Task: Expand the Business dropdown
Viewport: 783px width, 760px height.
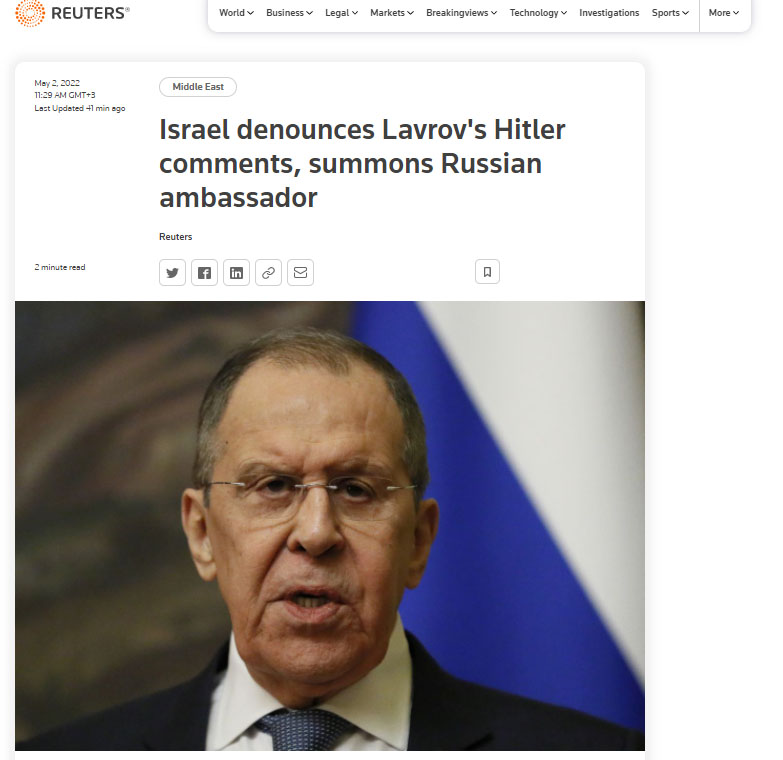Action: click(289, 13)
